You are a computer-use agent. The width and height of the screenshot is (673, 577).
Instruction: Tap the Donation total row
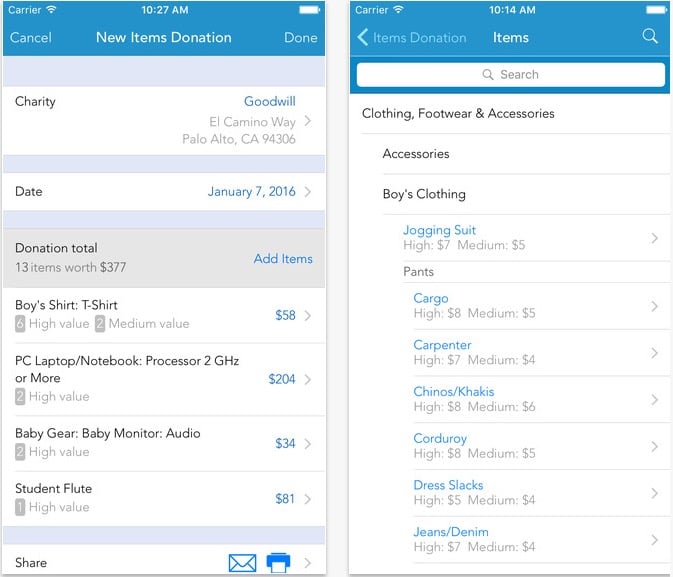164,258
